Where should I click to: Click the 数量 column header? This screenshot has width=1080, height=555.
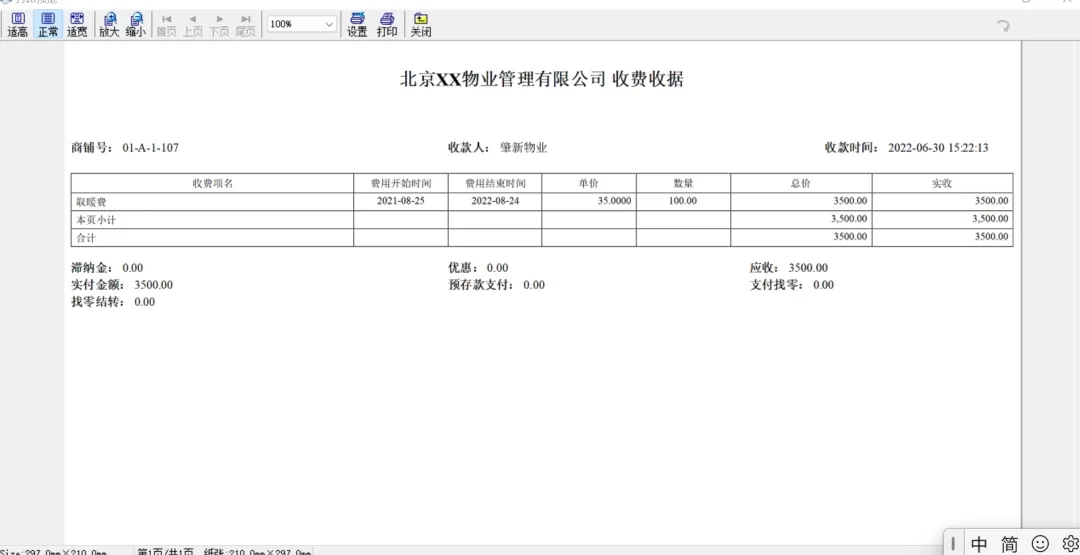pos(683,183)
